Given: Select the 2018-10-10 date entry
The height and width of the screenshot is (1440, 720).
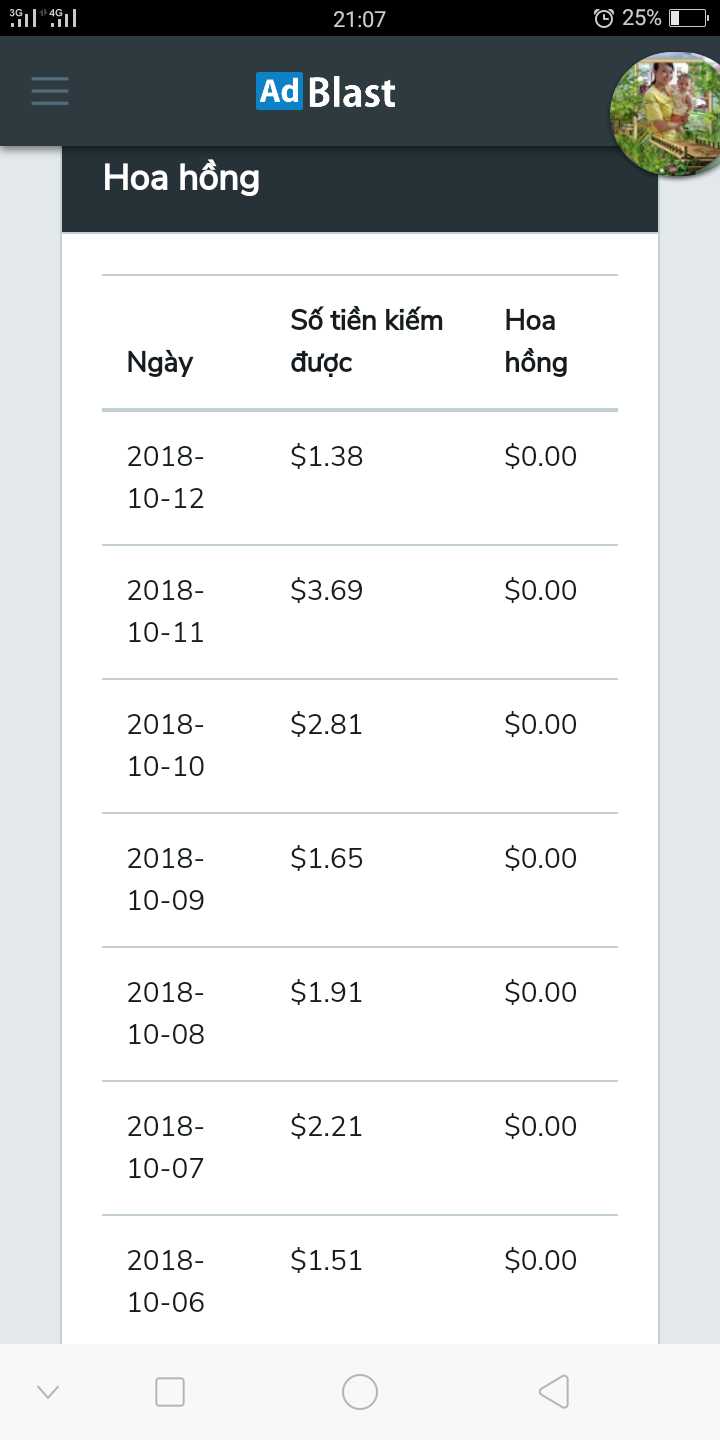Looking at the screenshot, I should [x=166, y=745].
